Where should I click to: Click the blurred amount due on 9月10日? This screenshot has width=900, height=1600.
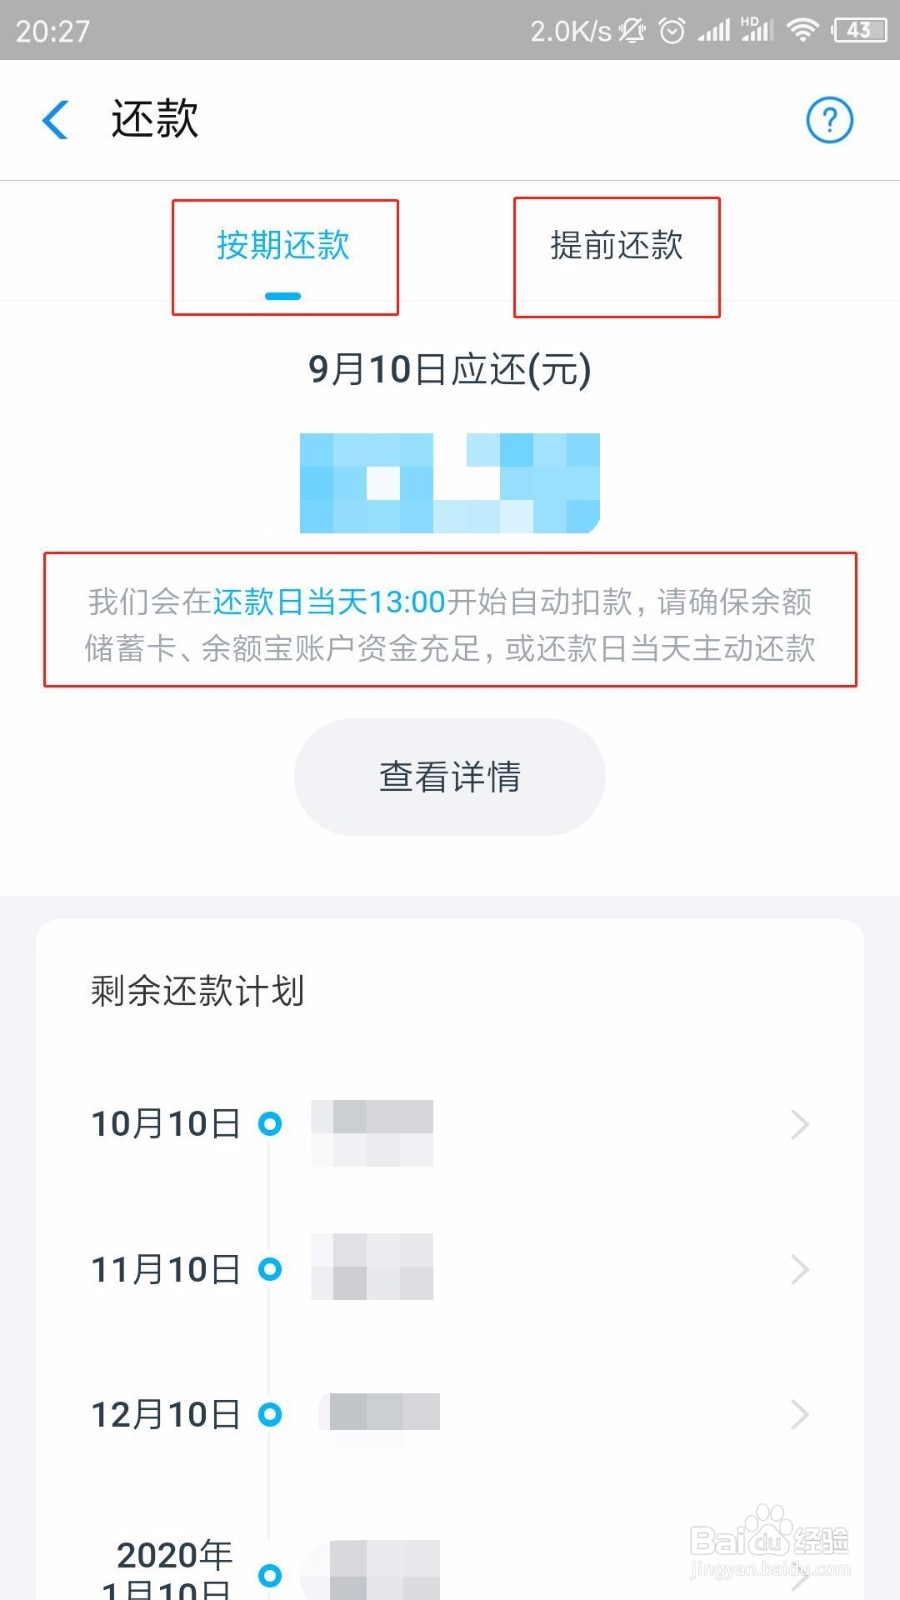[x=450, y=480]
